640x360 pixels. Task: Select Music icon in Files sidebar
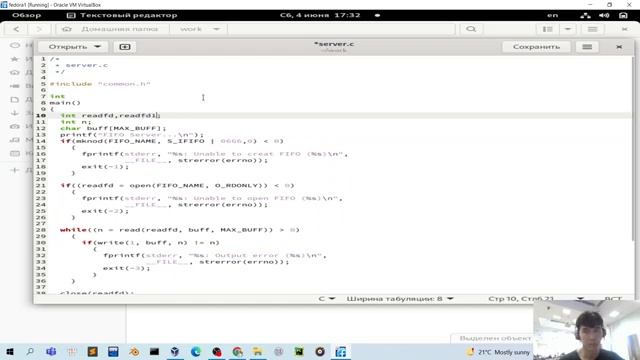[15, 140]
